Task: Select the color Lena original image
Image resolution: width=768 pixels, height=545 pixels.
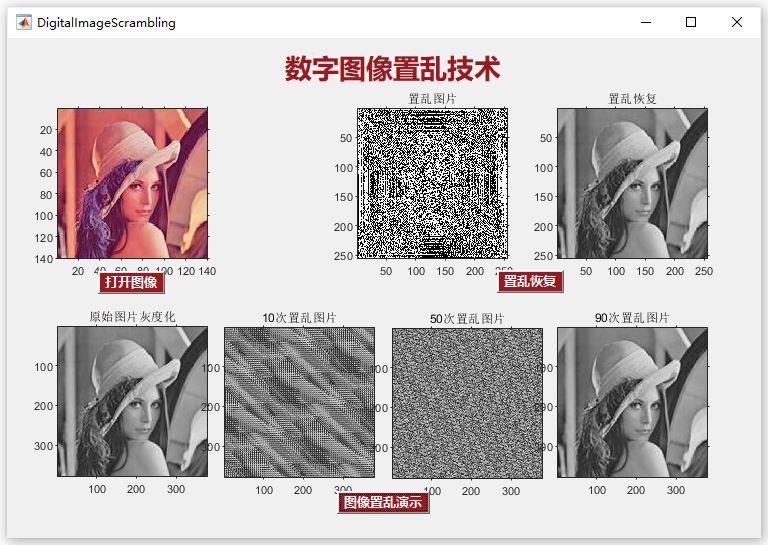Action: pyautogui.click(x=133, y=183)
